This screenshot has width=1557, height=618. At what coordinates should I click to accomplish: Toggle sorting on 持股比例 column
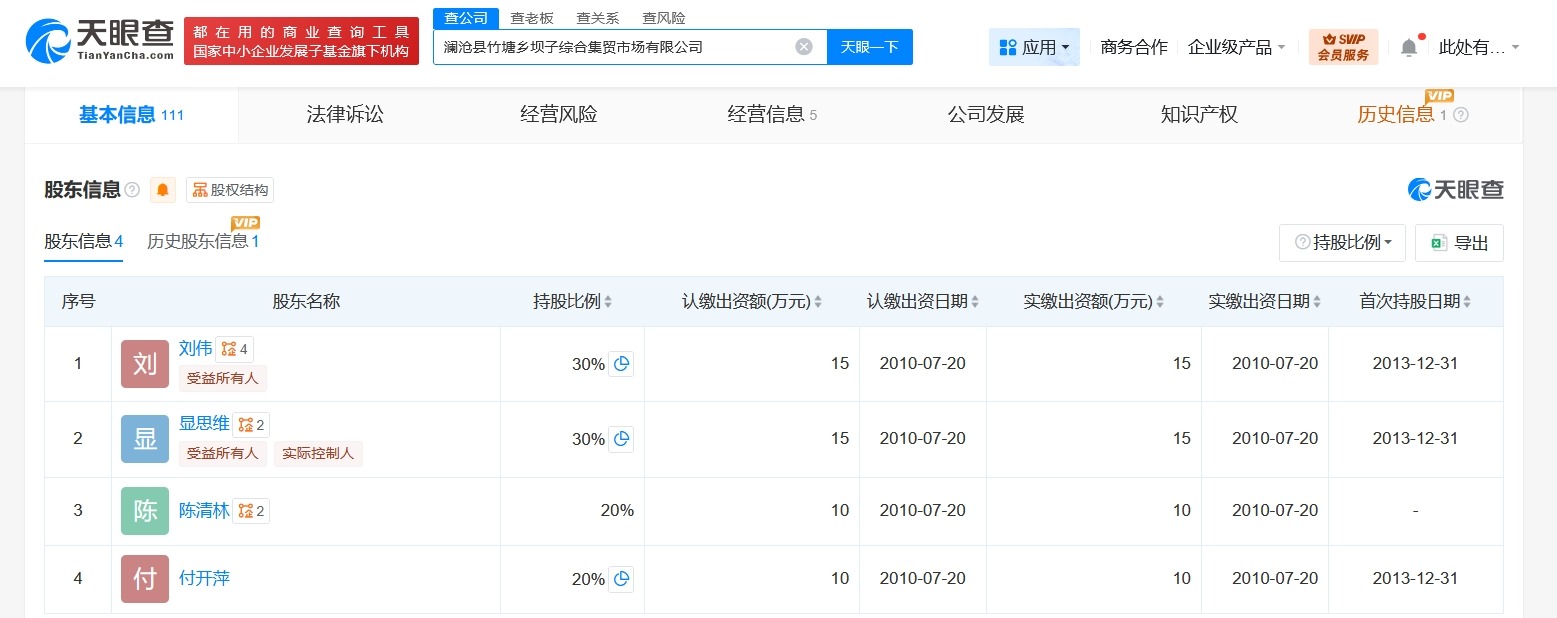click(x=608, y=300)
